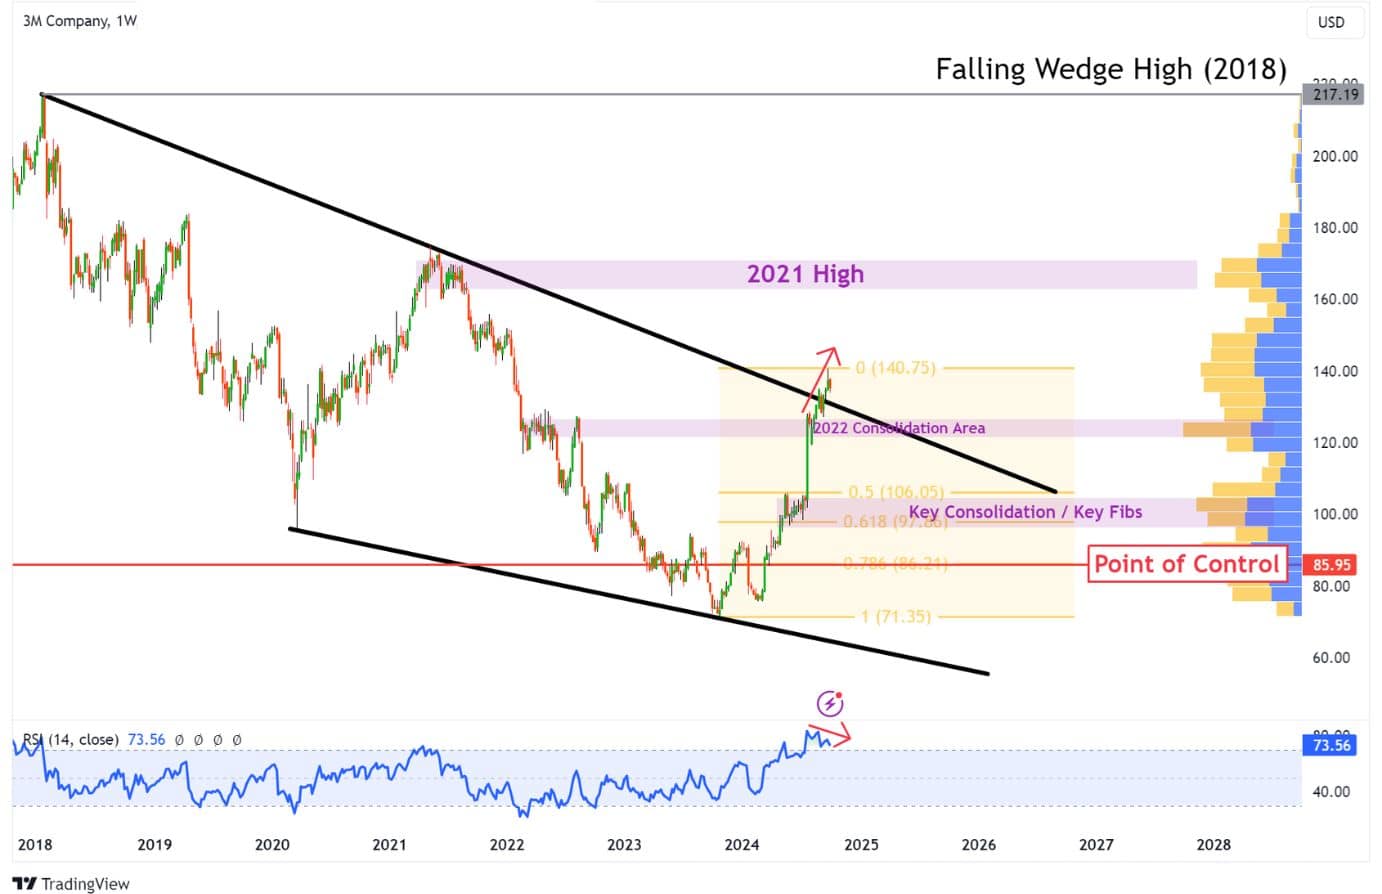Click the 2023 time axis label

[x=624, y=844]
